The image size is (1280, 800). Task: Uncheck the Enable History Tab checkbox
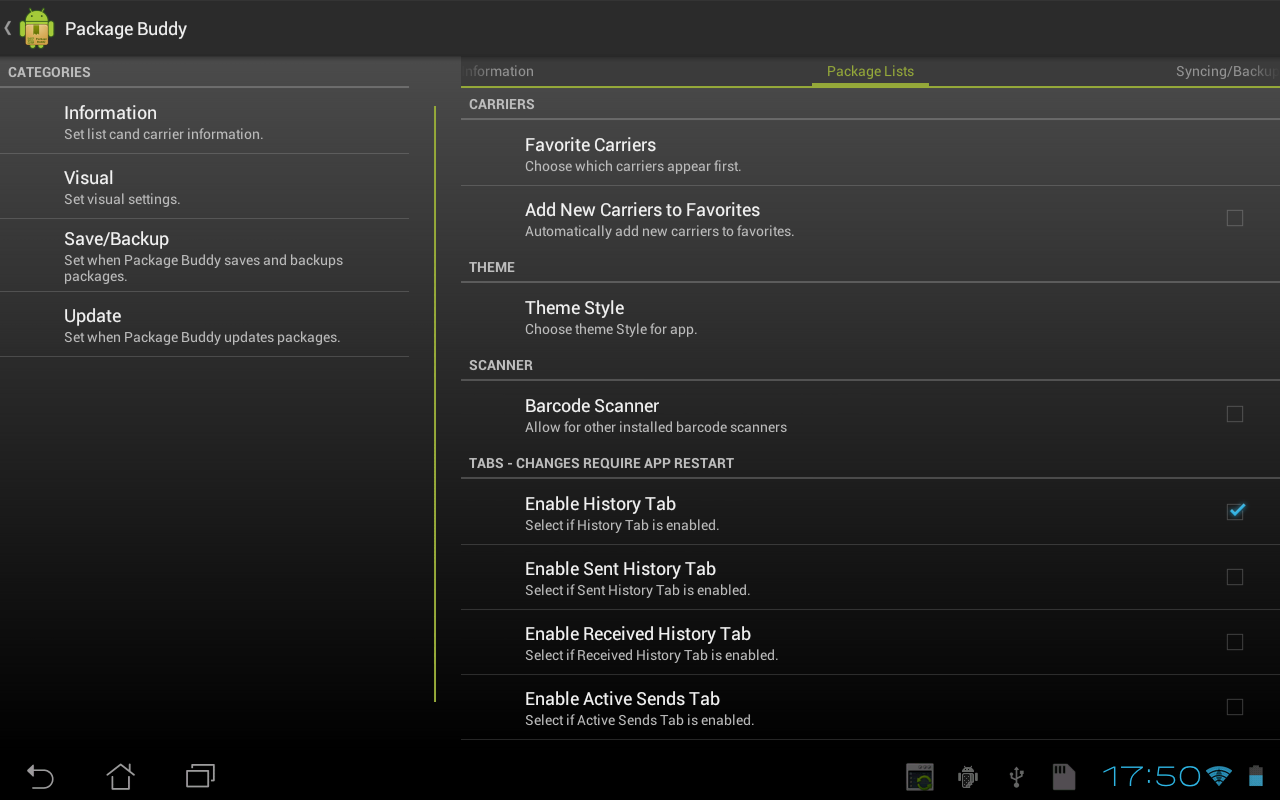coord(1235,512)
